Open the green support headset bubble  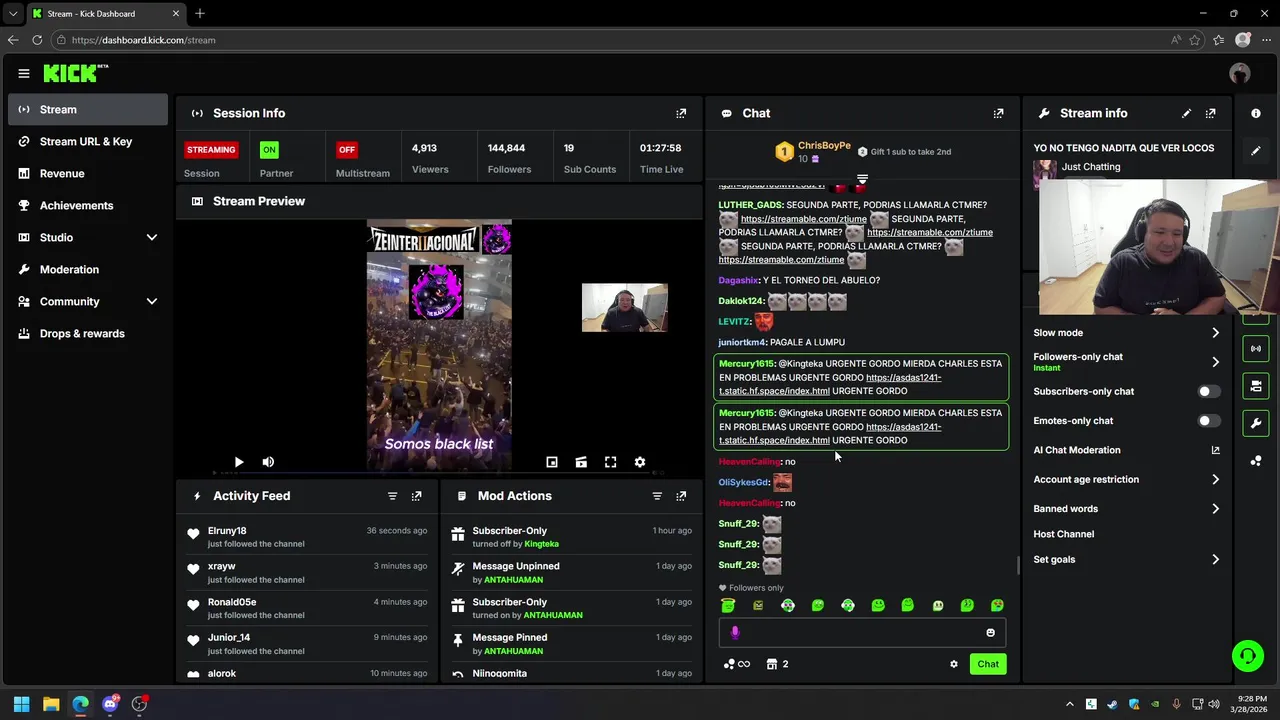(1248, 656)
